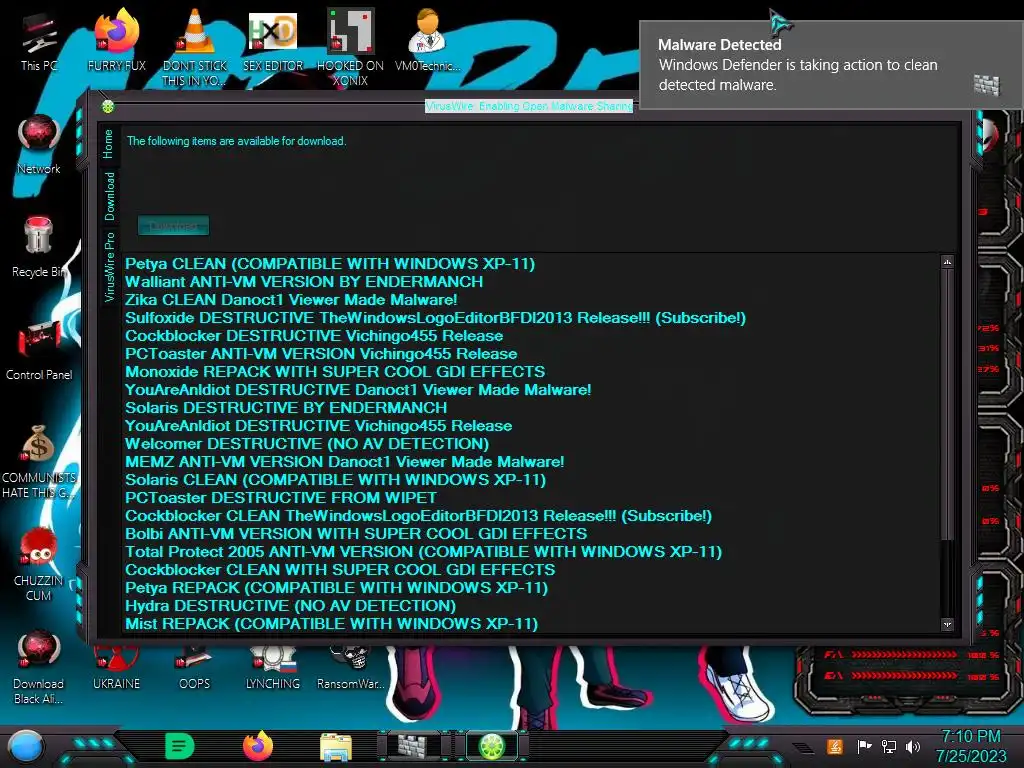This screenshot has height=768, width=1024.
Task: Click the green VirusWire window icon
Action: tap(108, 106)
